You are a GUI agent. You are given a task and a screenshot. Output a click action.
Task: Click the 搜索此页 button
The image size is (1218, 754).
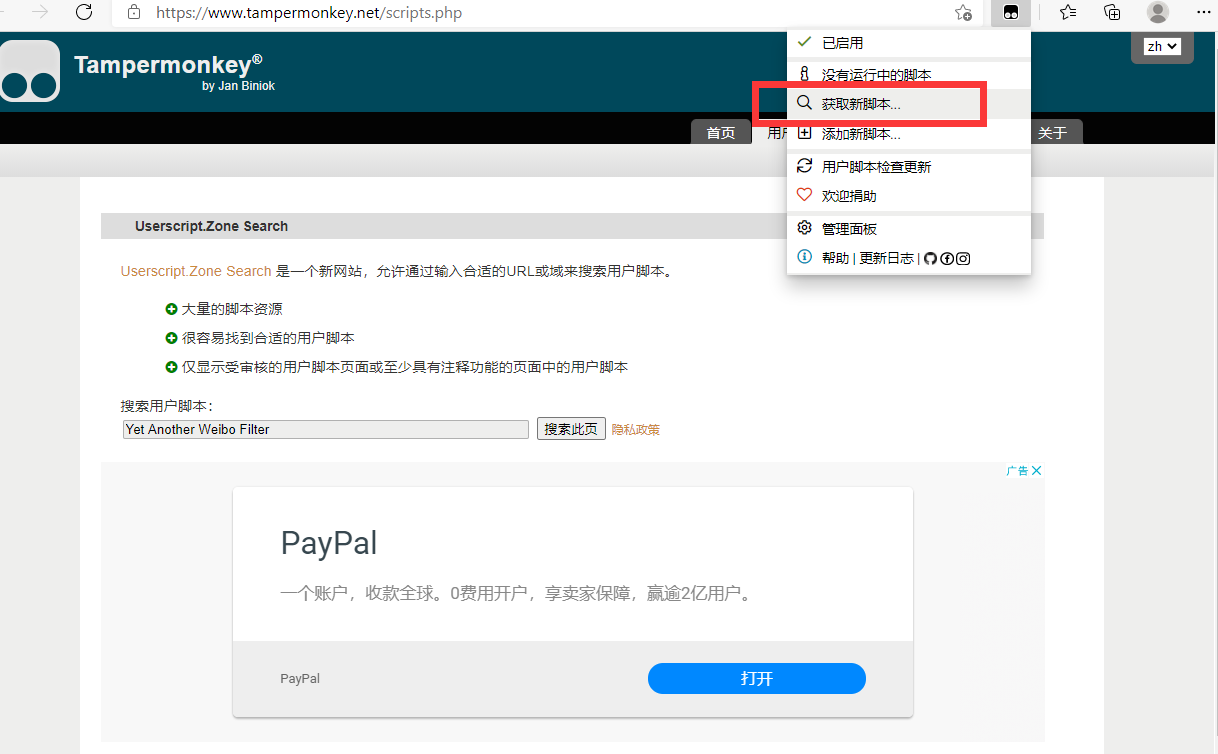coord(571,429)
